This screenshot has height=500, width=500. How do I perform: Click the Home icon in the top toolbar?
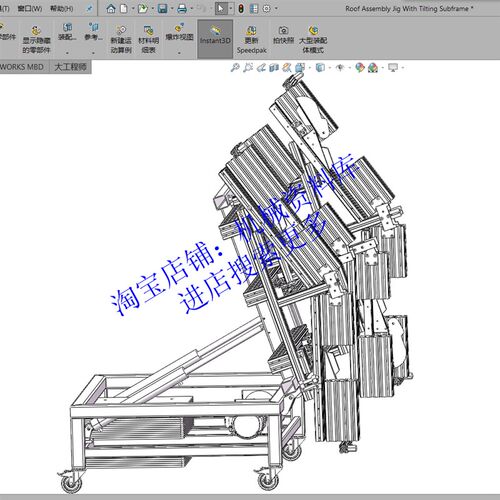(111, 8)
